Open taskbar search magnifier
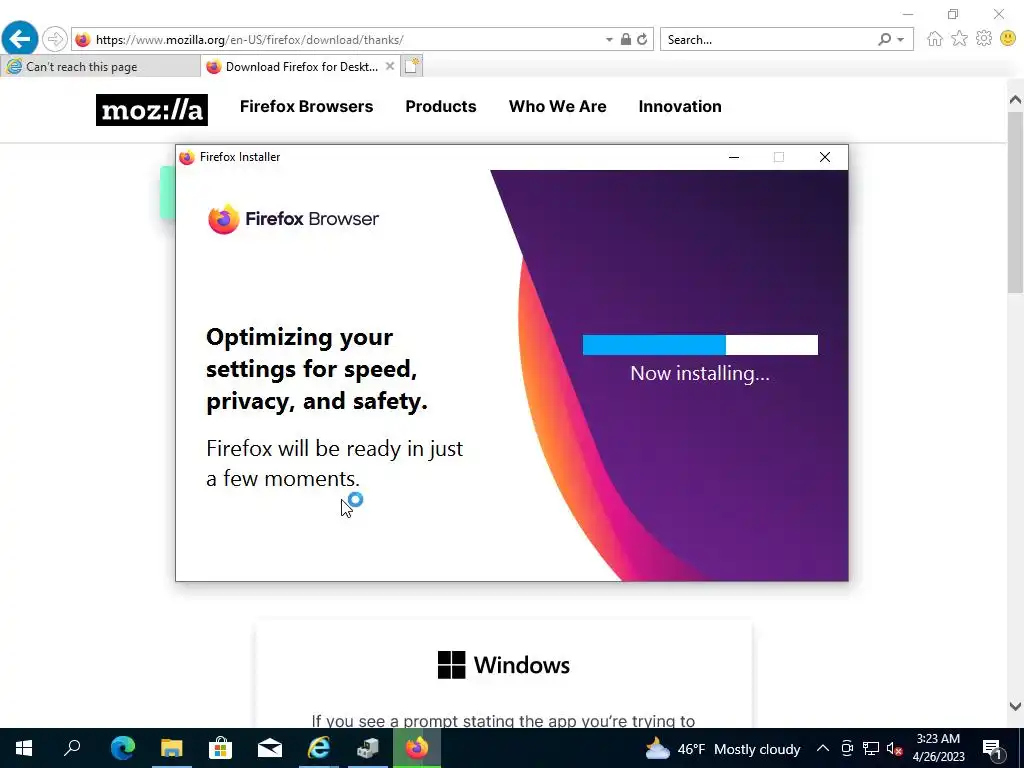Screen dimensions: 1024x768 coord(72,748)
